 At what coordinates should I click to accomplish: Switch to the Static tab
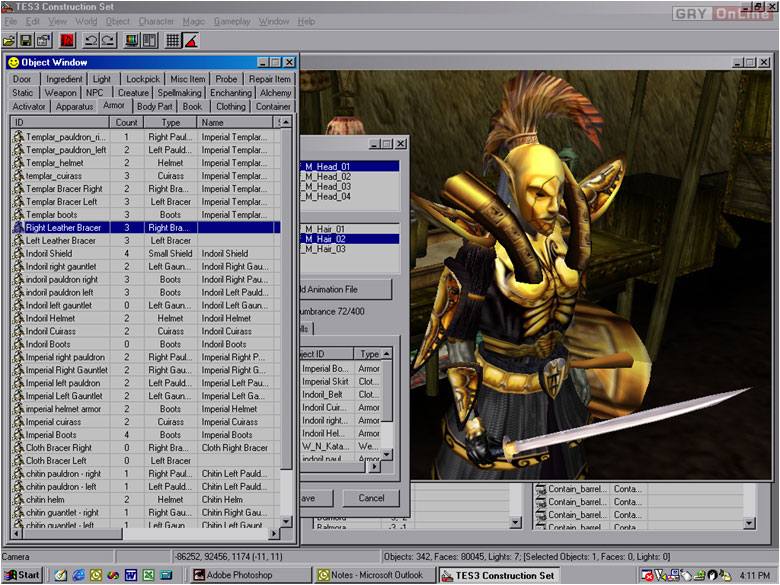tap(22, 93)
